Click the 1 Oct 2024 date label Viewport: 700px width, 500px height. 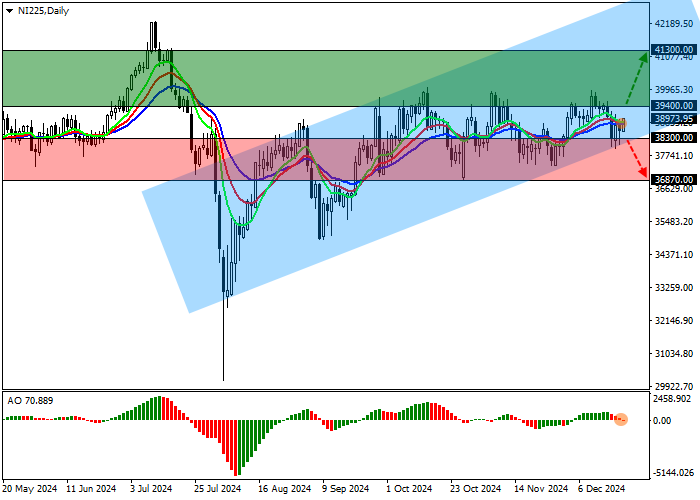410,489
